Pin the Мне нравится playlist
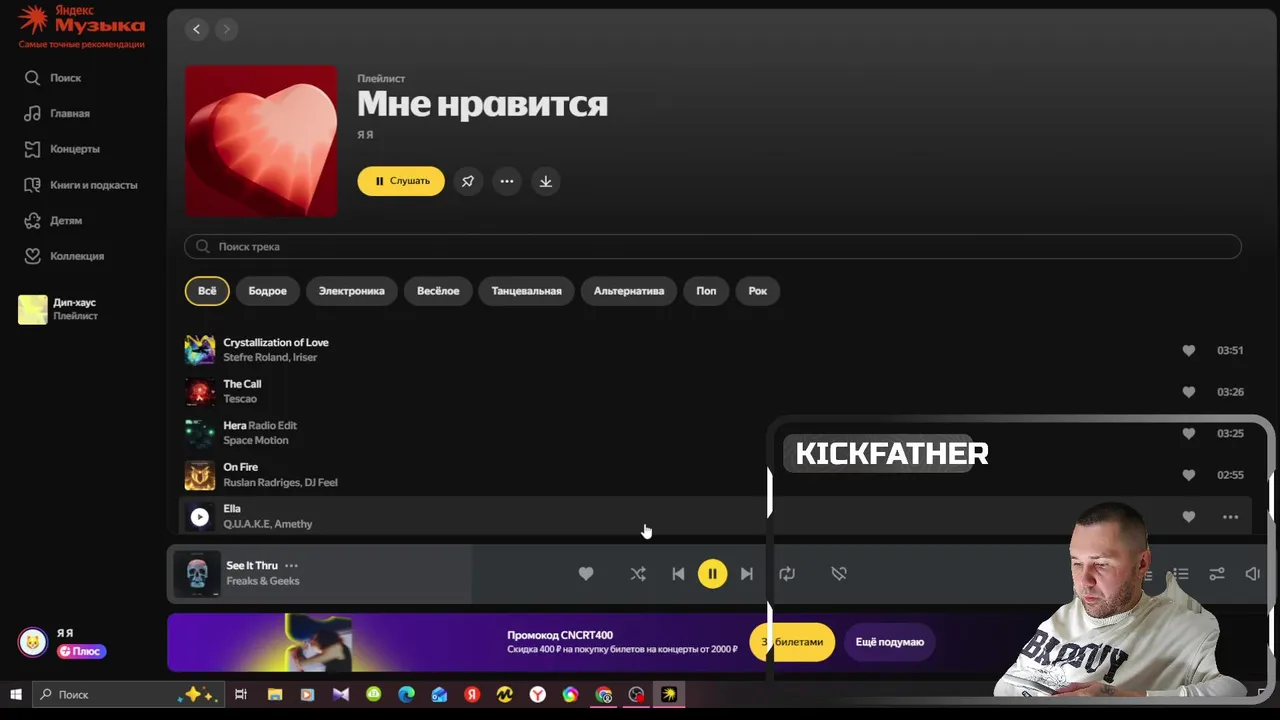 [x=468, y=181]
